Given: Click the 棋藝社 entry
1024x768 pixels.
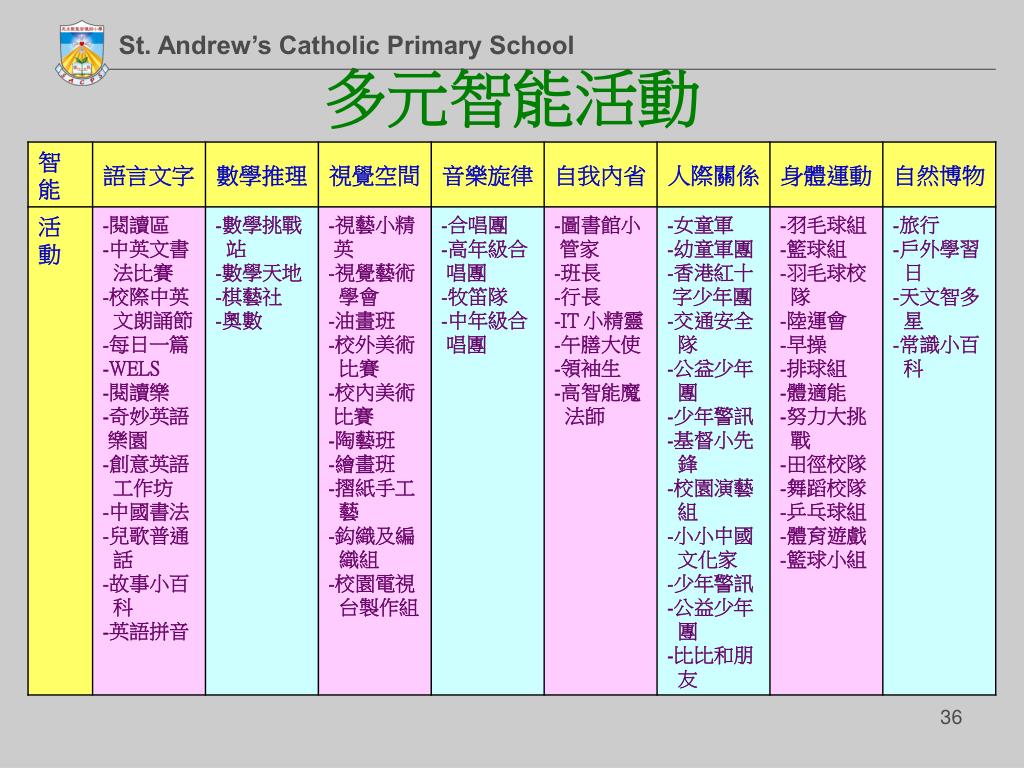Looking at the screenshot, I should [x=249, y=297].
